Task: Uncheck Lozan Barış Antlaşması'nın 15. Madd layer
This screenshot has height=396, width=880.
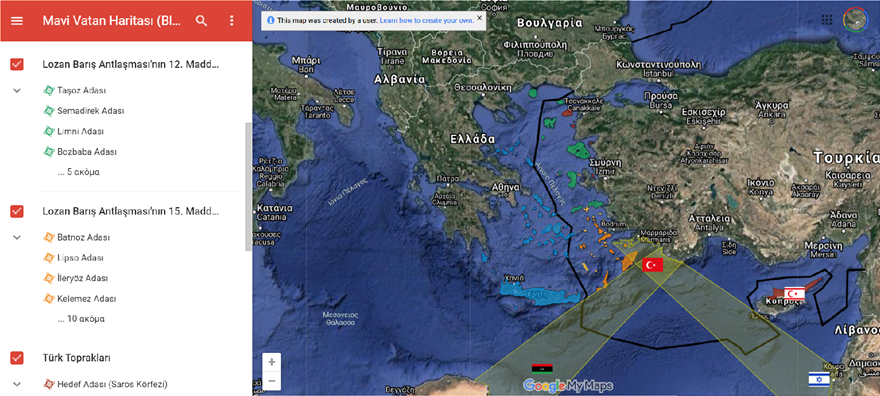Action: tap(17, 211)
